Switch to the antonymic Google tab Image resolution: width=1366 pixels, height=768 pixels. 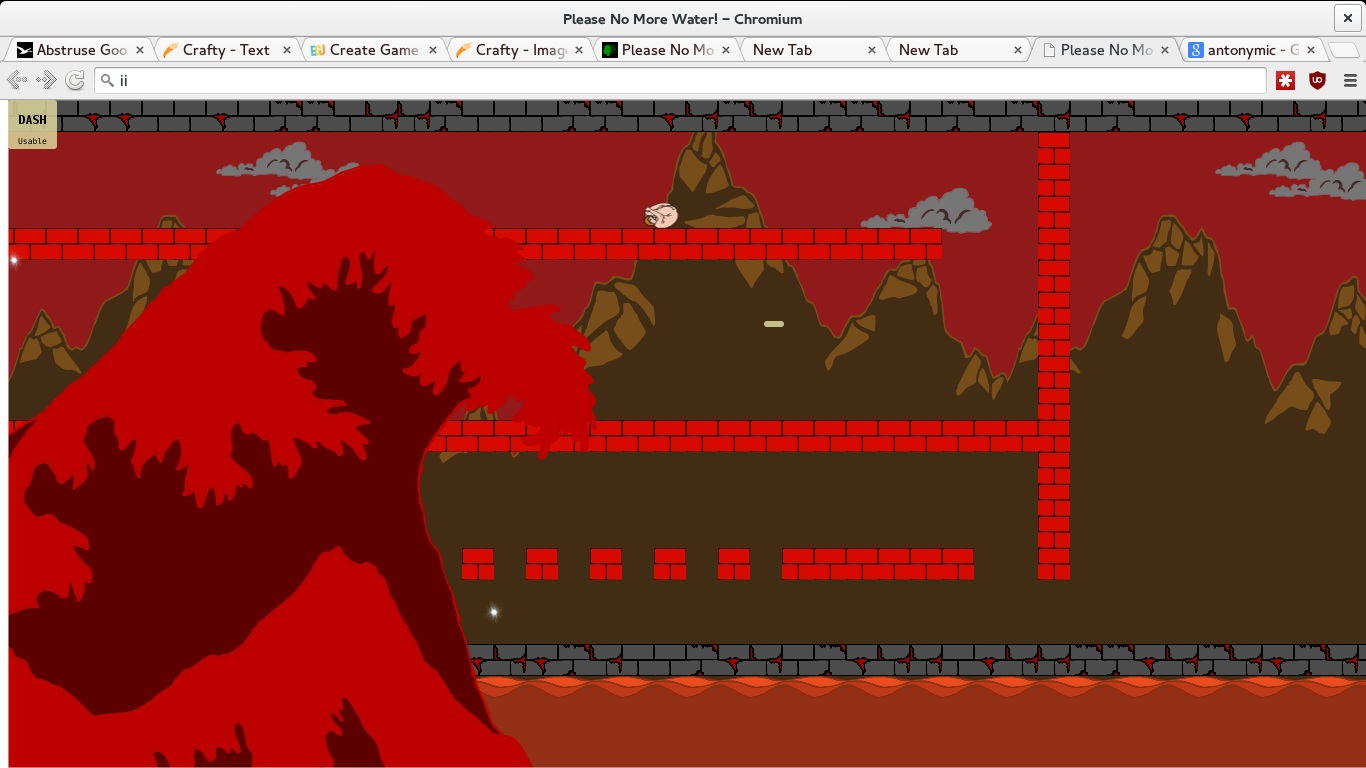tap(1252, 49)
